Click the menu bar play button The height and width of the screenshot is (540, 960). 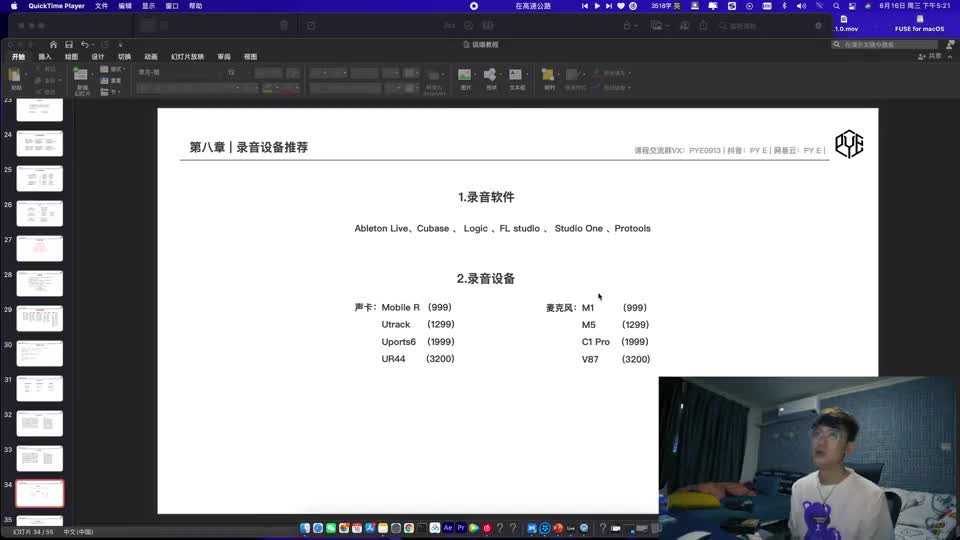[x=597, y=6]
